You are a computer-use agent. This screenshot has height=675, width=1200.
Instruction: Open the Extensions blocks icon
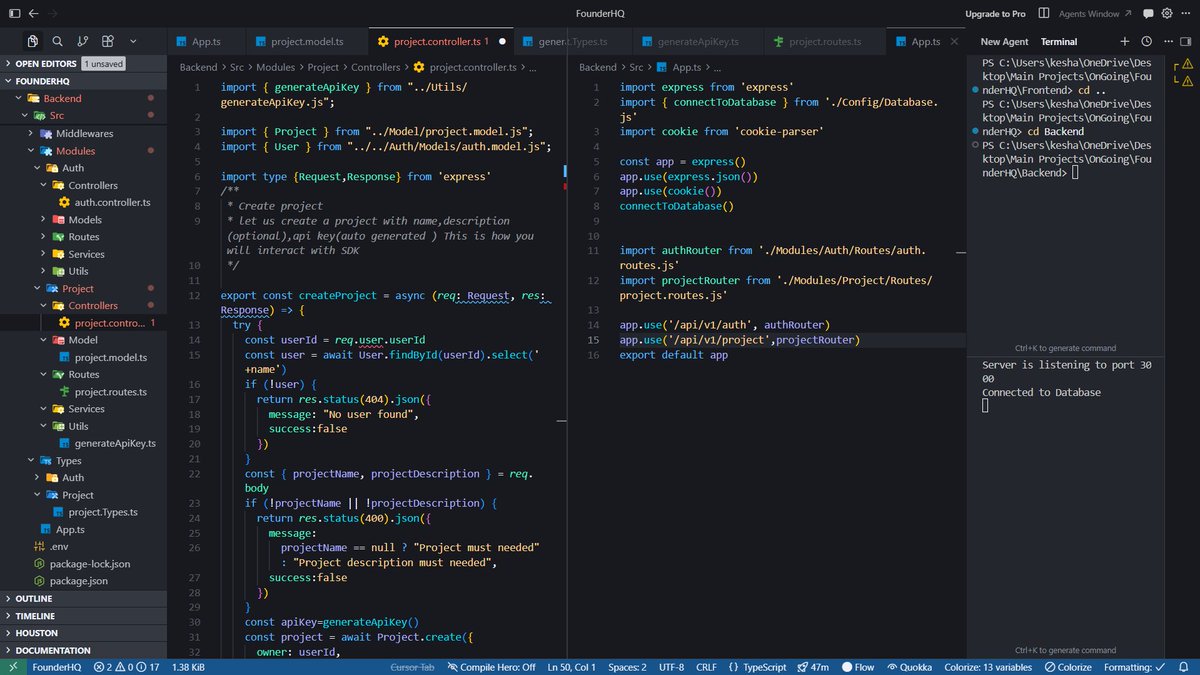[108, 41]
